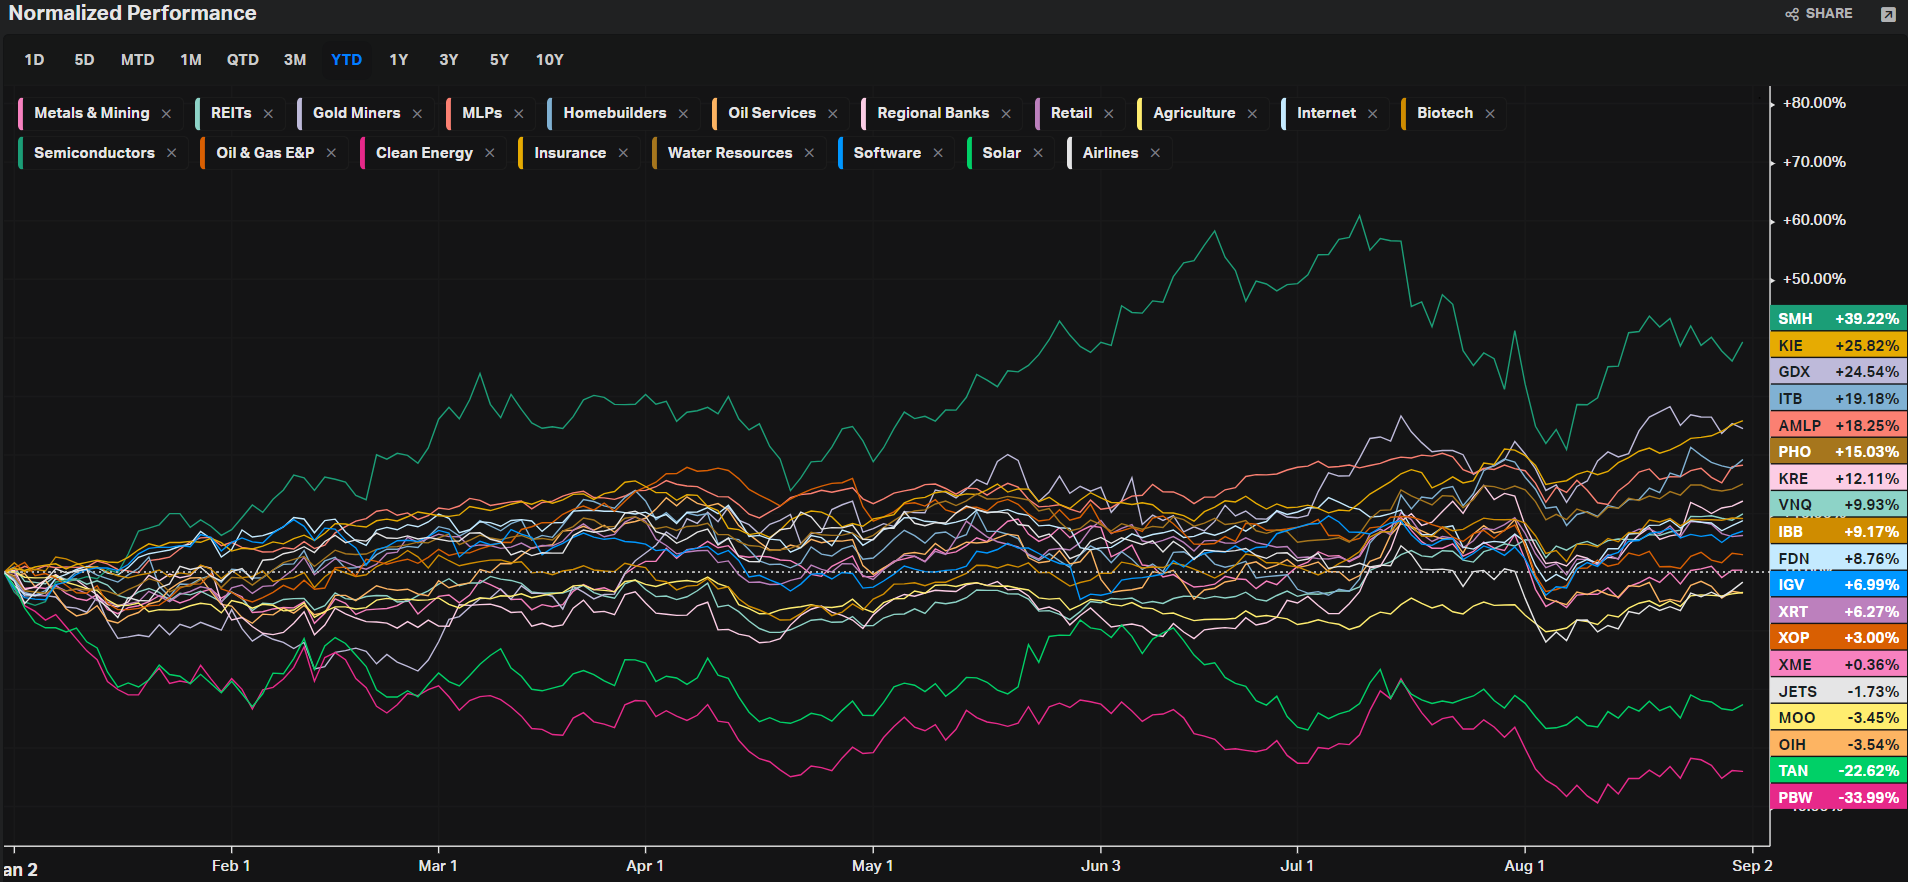
Task: Remove the Oil & Gas E&P chip
Action: pos(331,153)
